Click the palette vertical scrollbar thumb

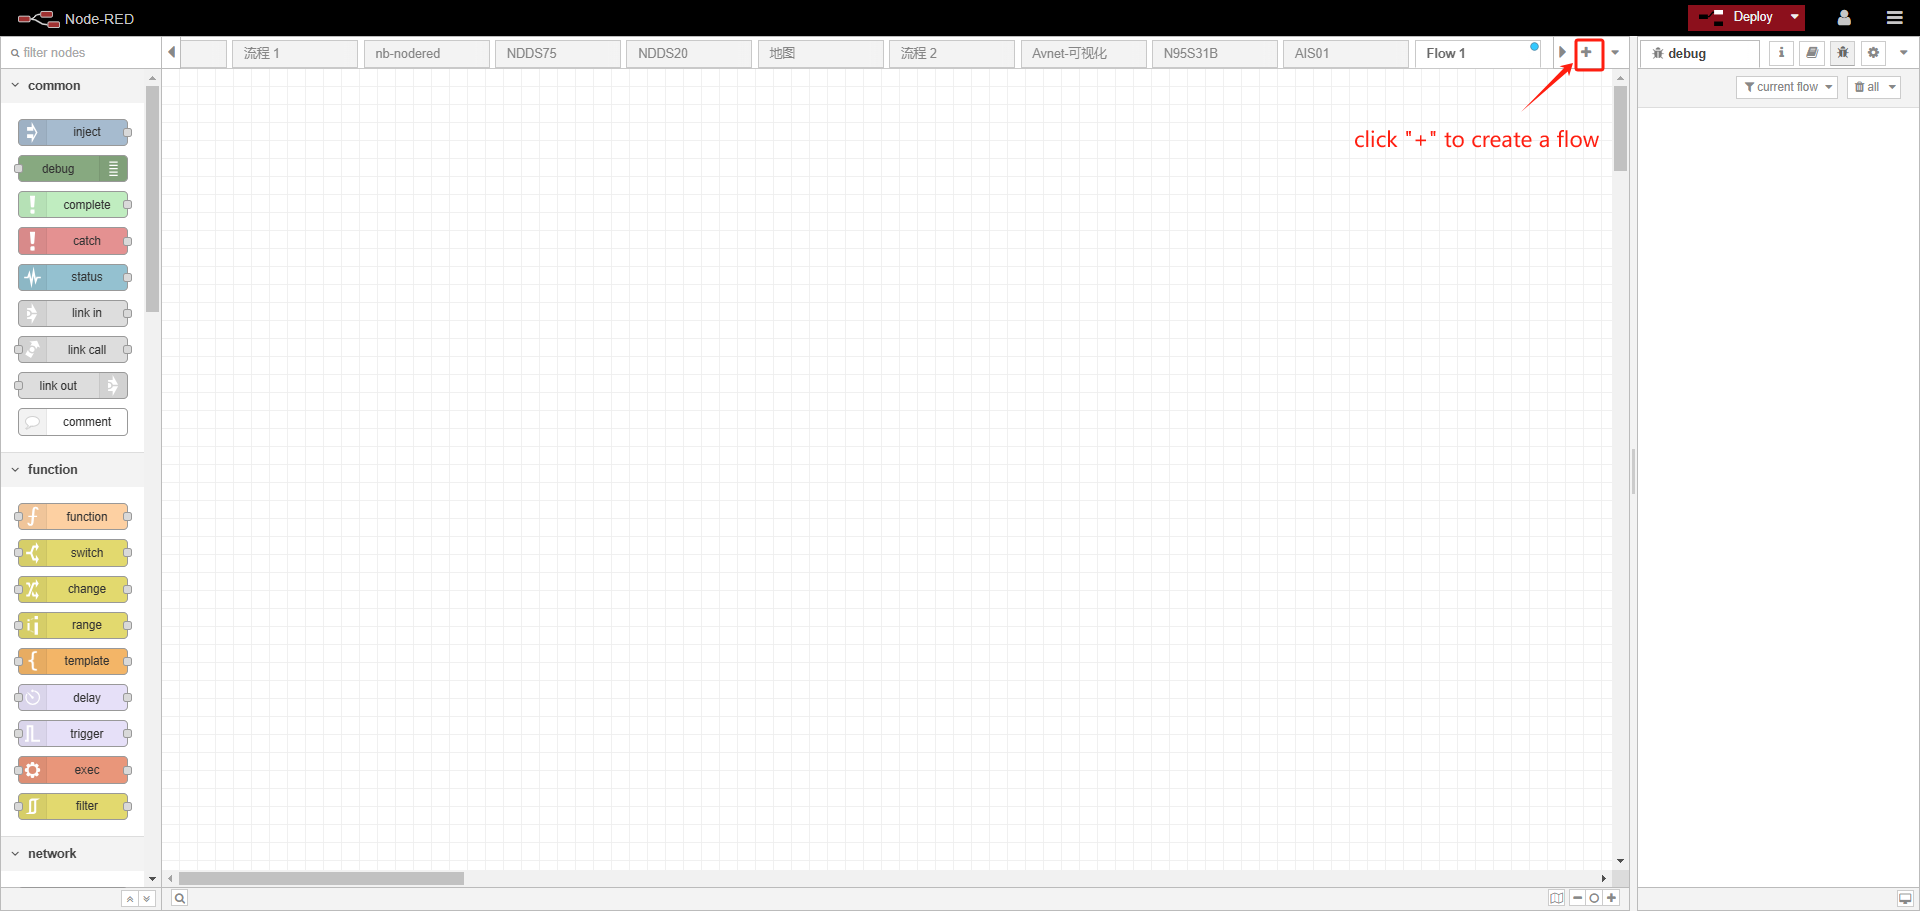point(152,199)
